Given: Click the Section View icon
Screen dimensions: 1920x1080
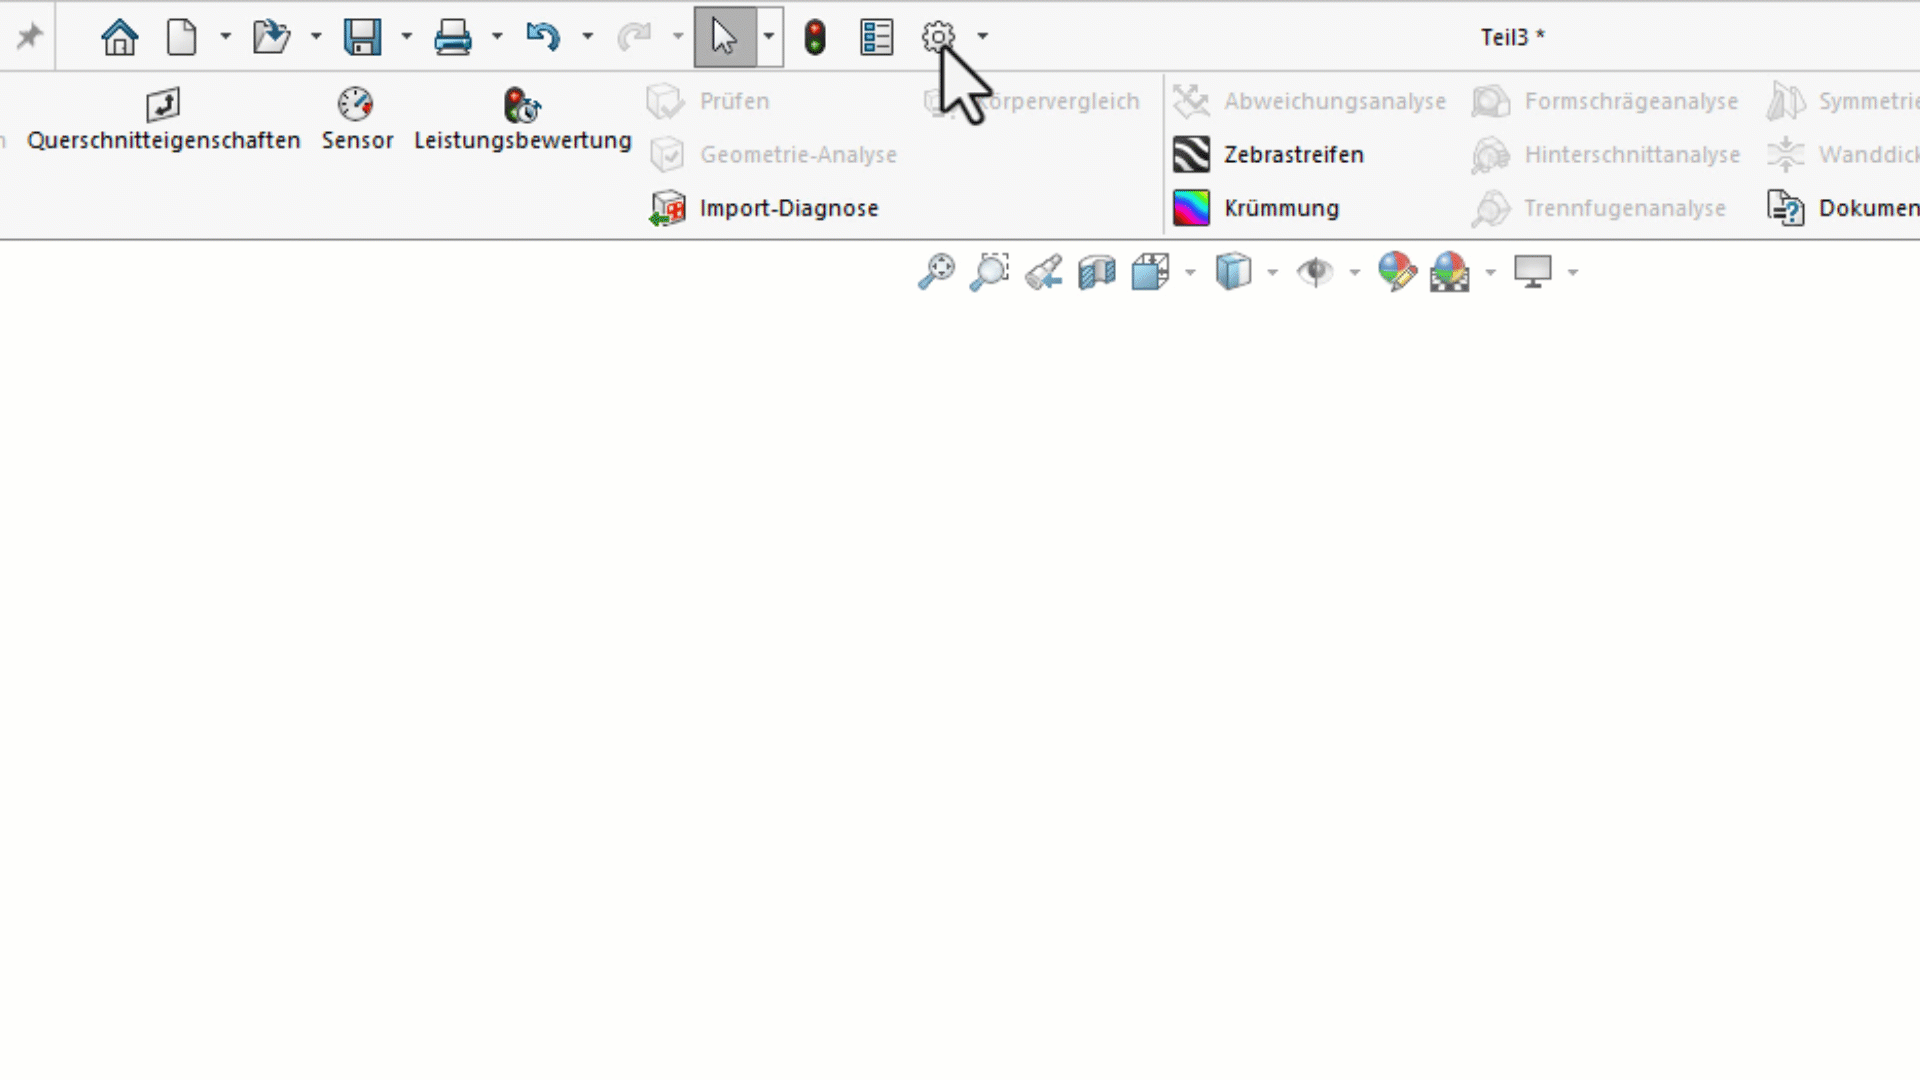Looking at the screenshot, I should point(1097,272).
